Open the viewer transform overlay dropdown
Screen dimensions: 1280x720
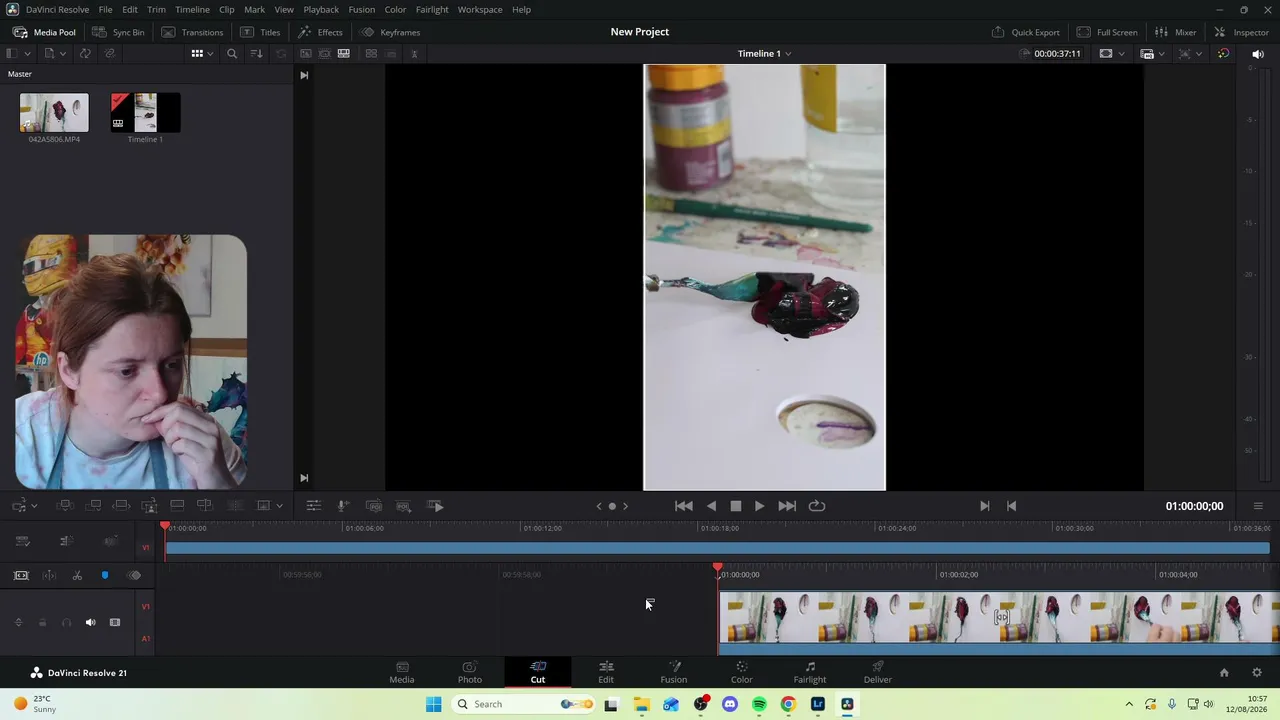tap(1198, 53)
